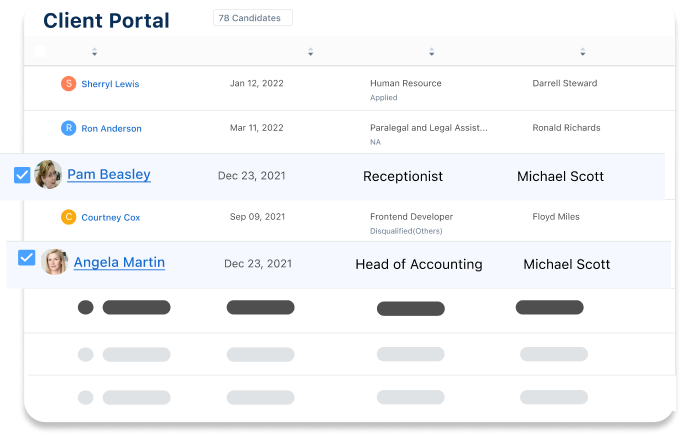This screenshot has width=696, height=435.
Task: Sort by the last column's sort arrows
Action: click(x=583, y=52)
